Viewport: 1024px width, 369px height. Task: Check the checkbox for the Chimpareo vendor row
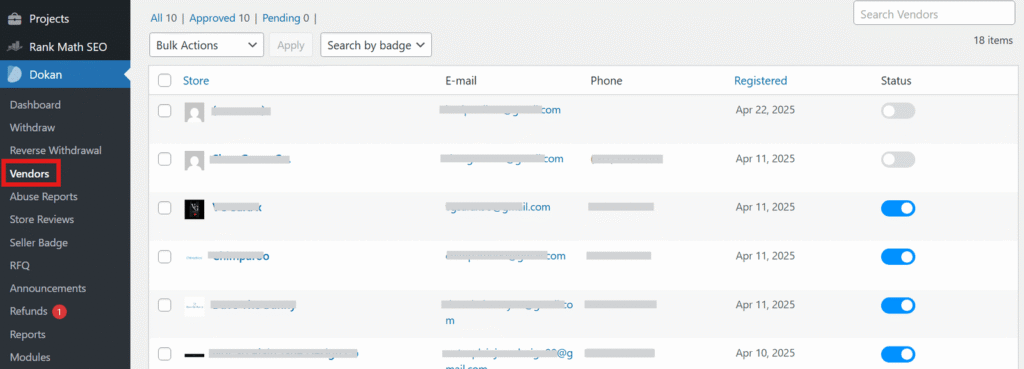point(165,257)
